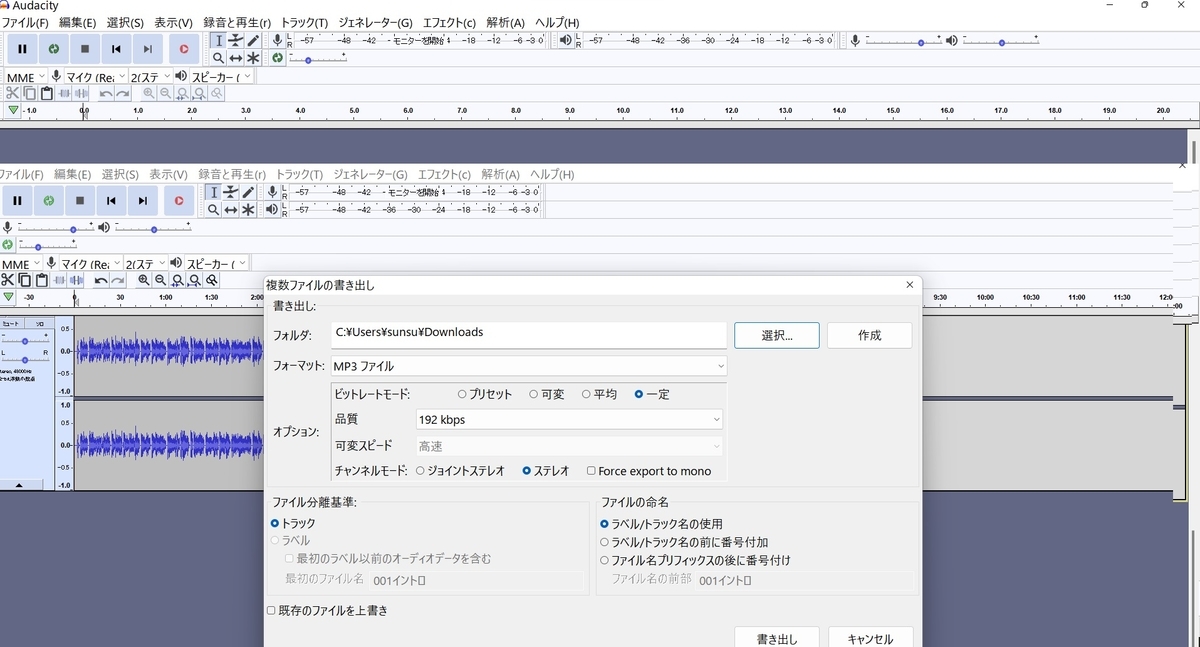Click the 選択... folder button
Viewport: 1200px width, 647px height.
(x=777, y=335)
